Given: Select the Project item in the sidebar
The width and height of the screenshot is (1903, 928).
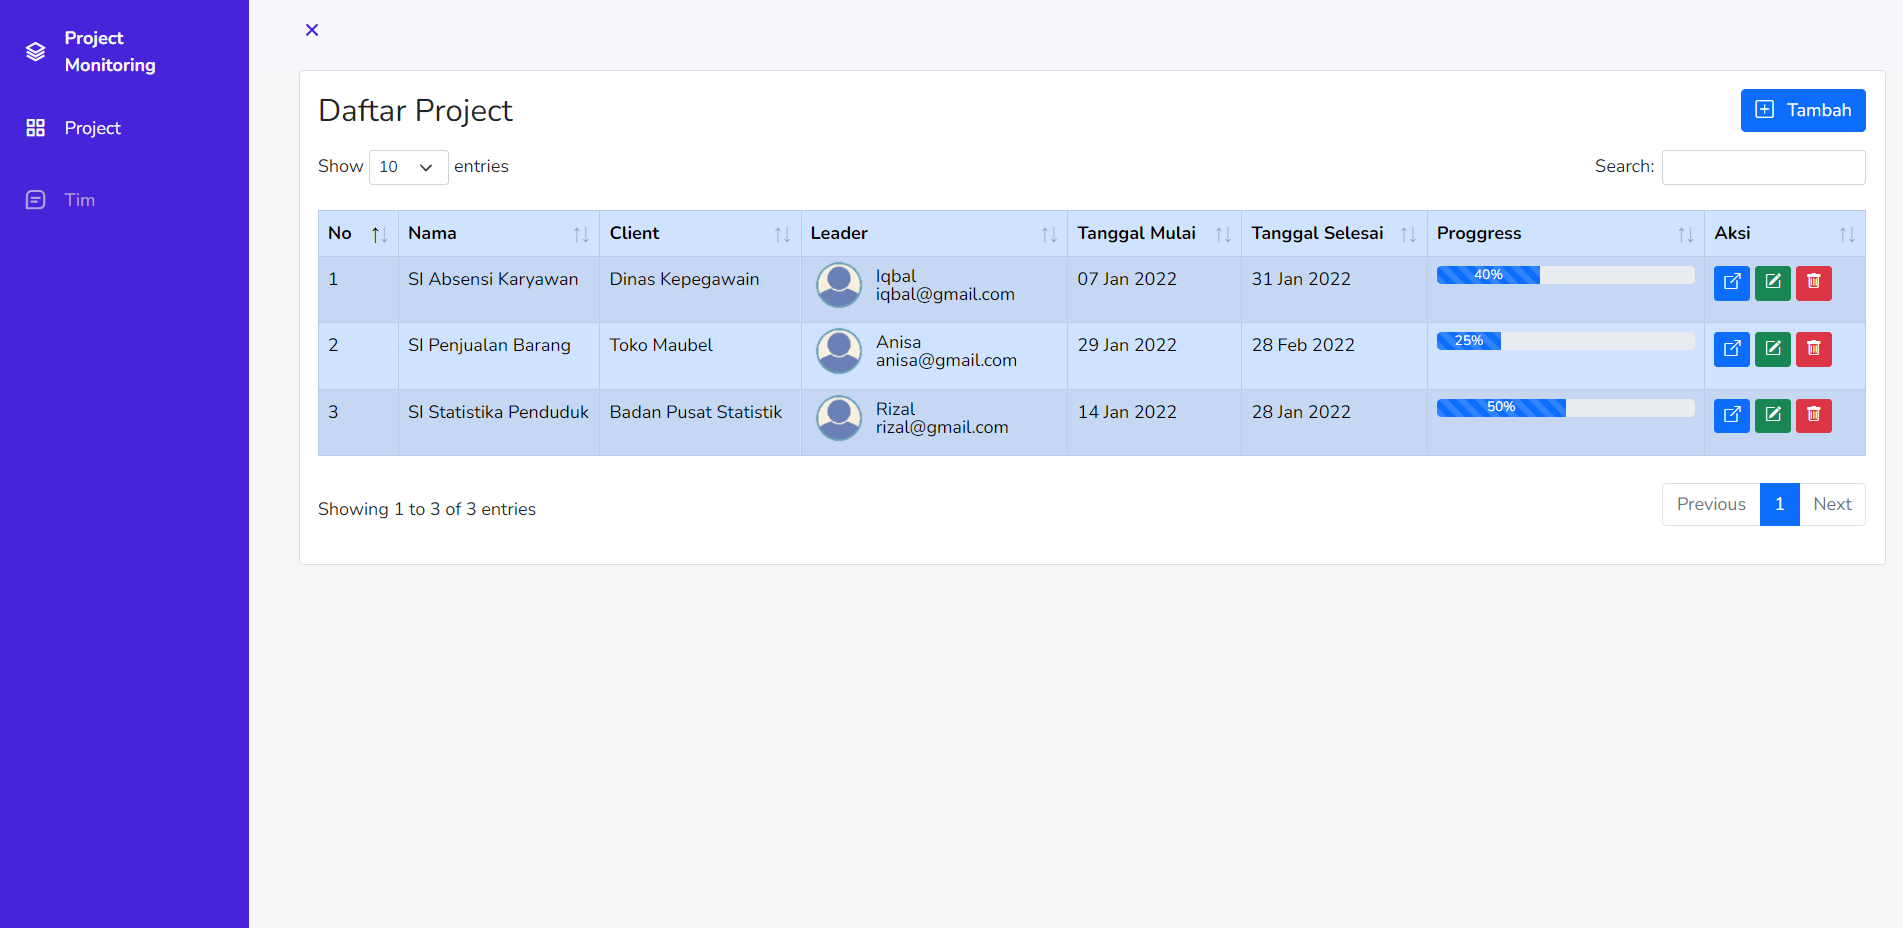Looking at the screenshot, I should click(92, 128).
